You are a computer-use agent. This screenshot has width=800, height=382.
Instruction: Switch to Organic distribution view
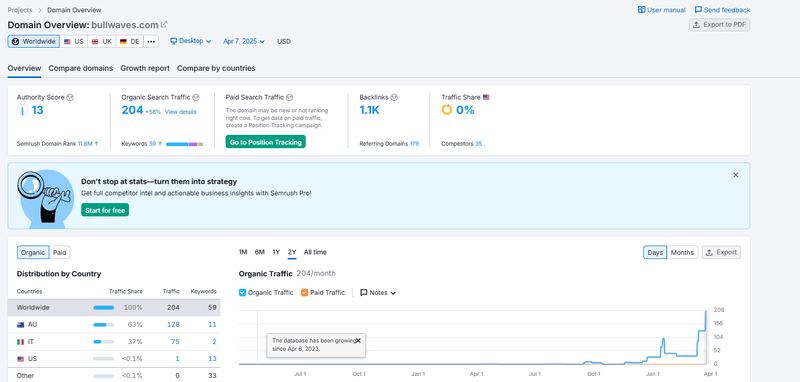coord(33,252)
